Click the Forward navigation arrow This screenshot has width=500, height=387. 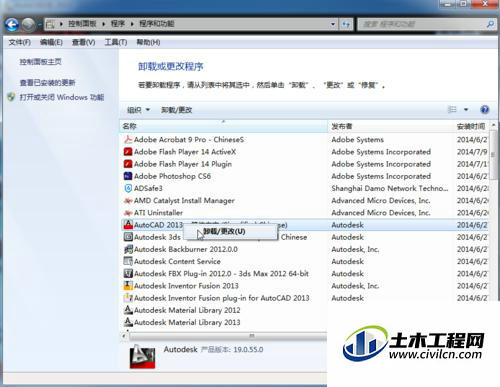pos(28,24)
